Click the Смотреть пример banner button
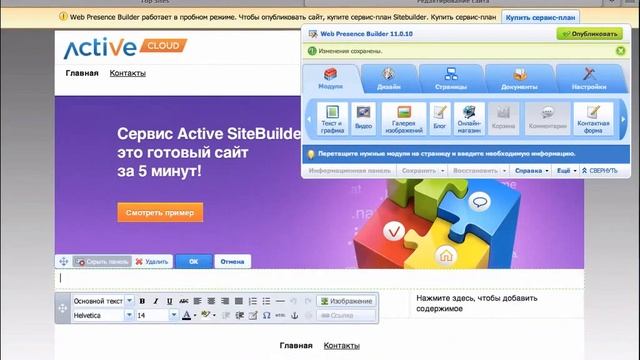Viewport: 640px width, 360px height. (x=160, y=213)
